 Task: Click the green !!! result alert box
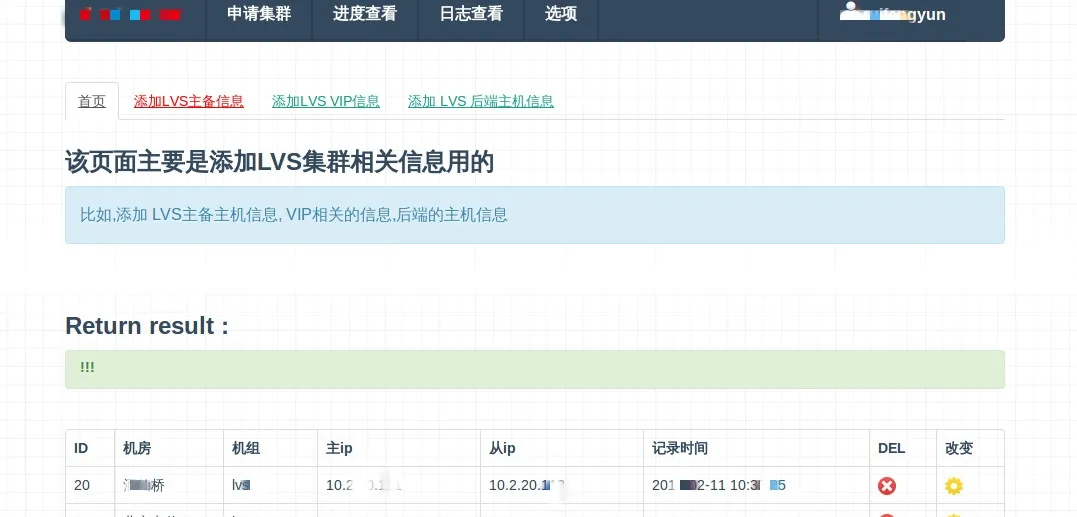[534, 369]
